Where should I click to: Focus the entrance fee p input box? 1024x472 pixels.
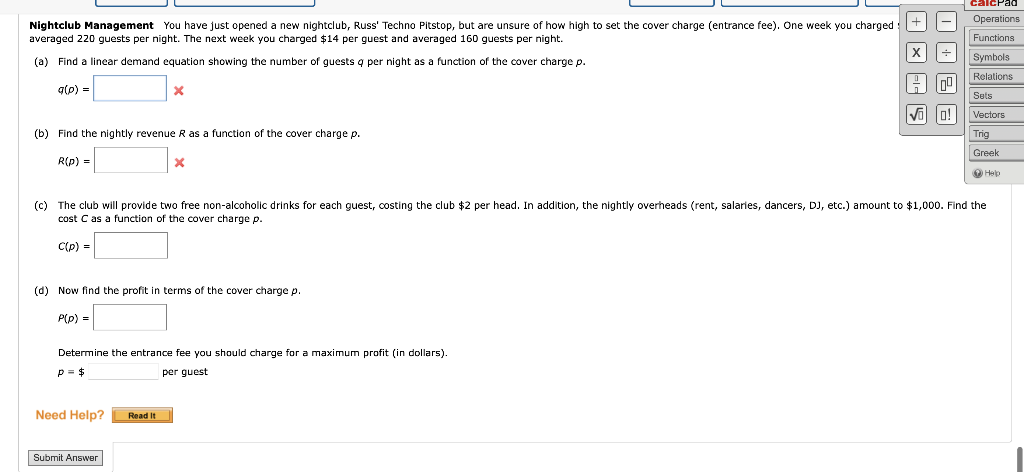[x=123, y=371]
